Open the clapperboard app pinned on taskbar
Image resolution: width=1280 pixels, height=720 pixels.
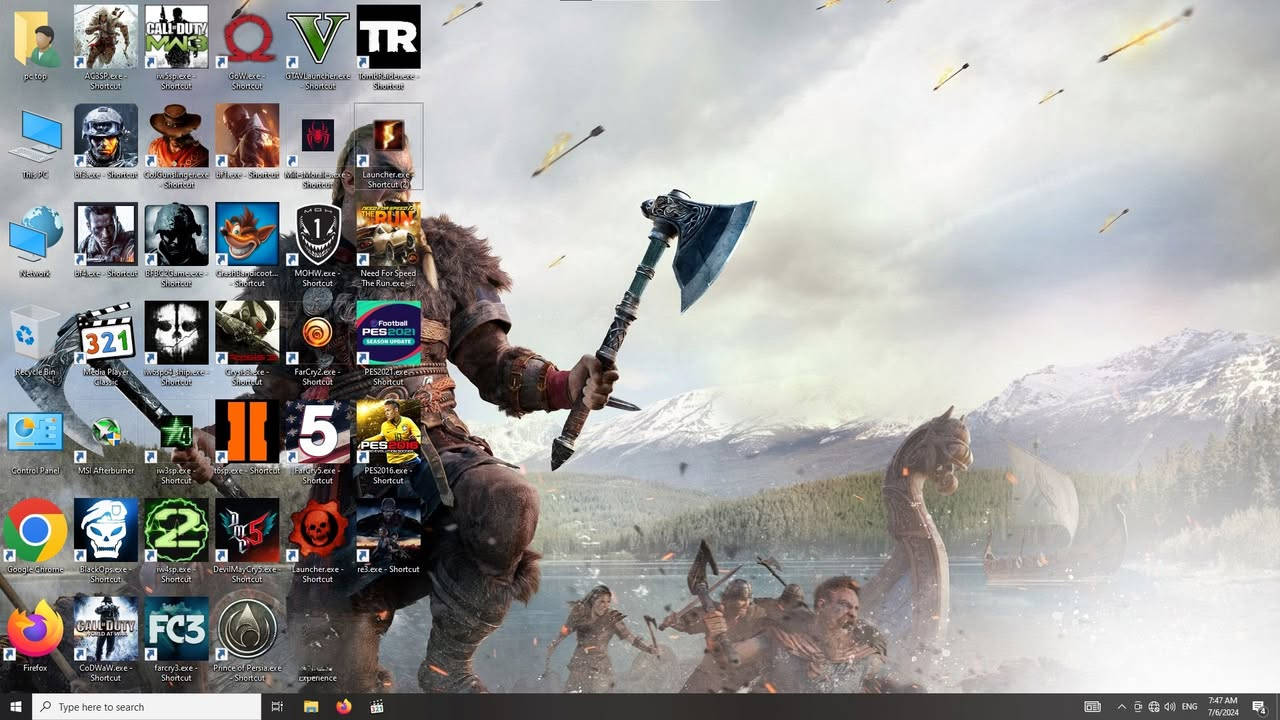point(377,707)
